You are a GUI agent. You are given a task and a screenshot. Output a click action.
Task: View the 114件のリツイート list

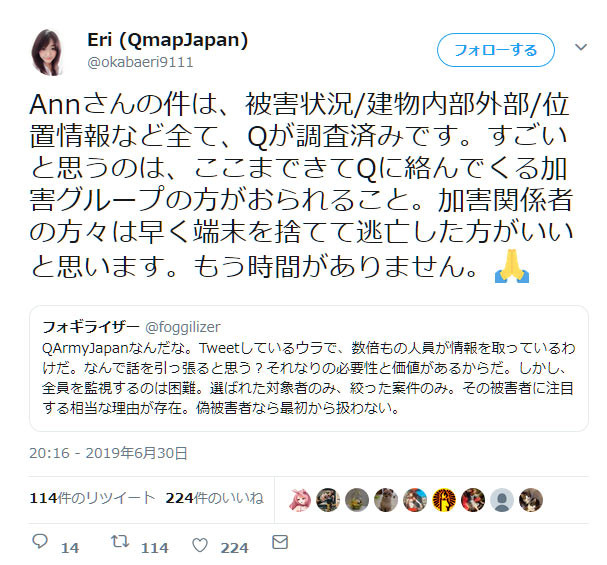coord(92,498)
